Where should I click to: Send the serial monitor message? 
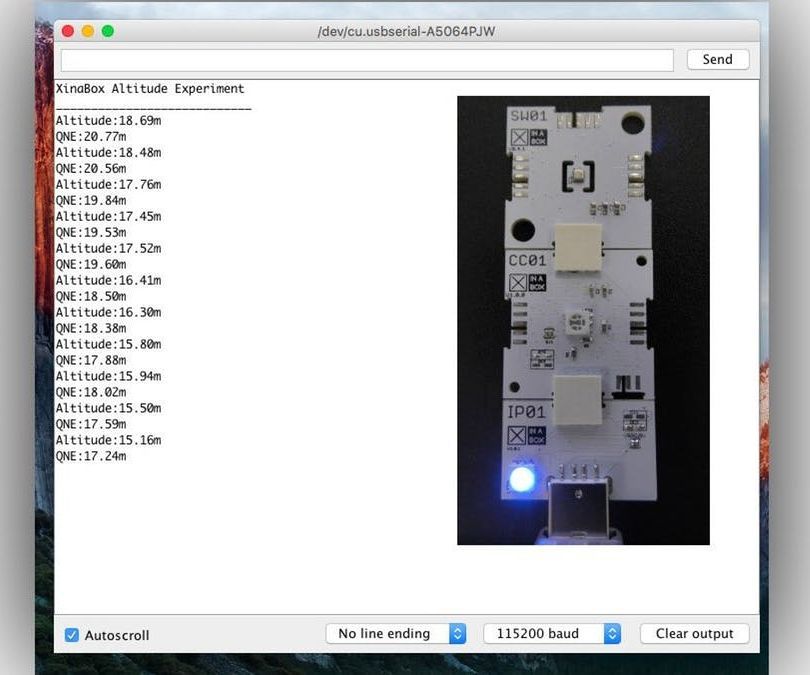coord(718,59)
